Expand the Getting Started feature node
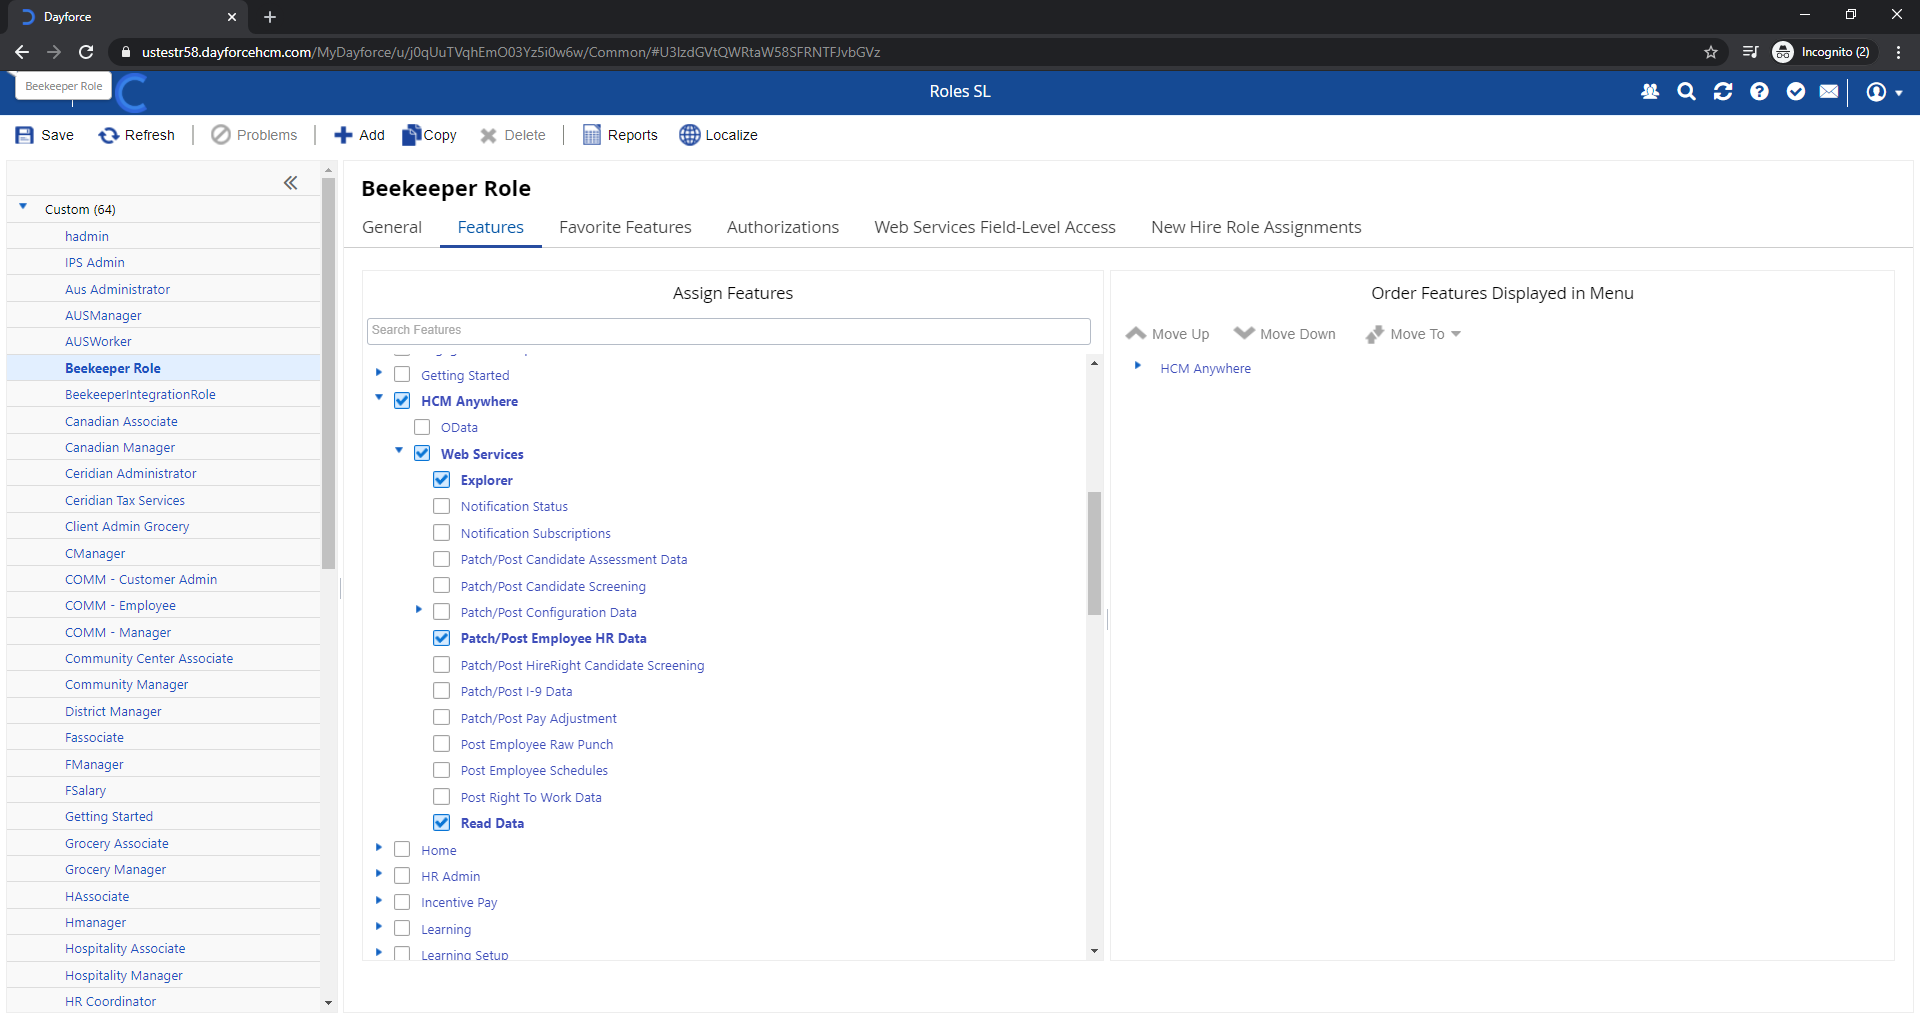This screenshot has height=1019, width=1920. pyautogui.click(x=379, y=373)
